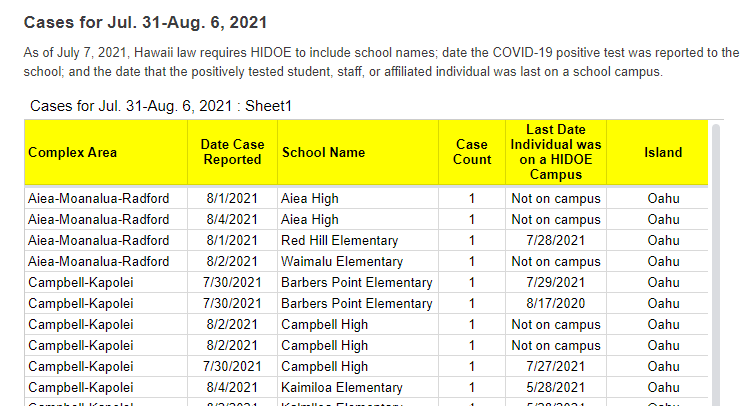The width and height of the screenshot is (750, 406).
Task: Select the School Name column header
Action: pos(323,153)
